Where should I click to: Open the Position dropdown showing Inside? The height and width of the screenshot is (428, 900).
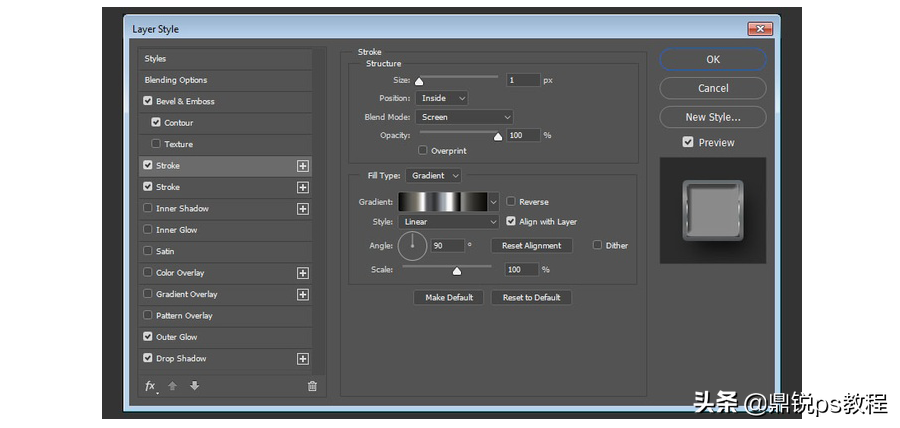tap(442, 98)
